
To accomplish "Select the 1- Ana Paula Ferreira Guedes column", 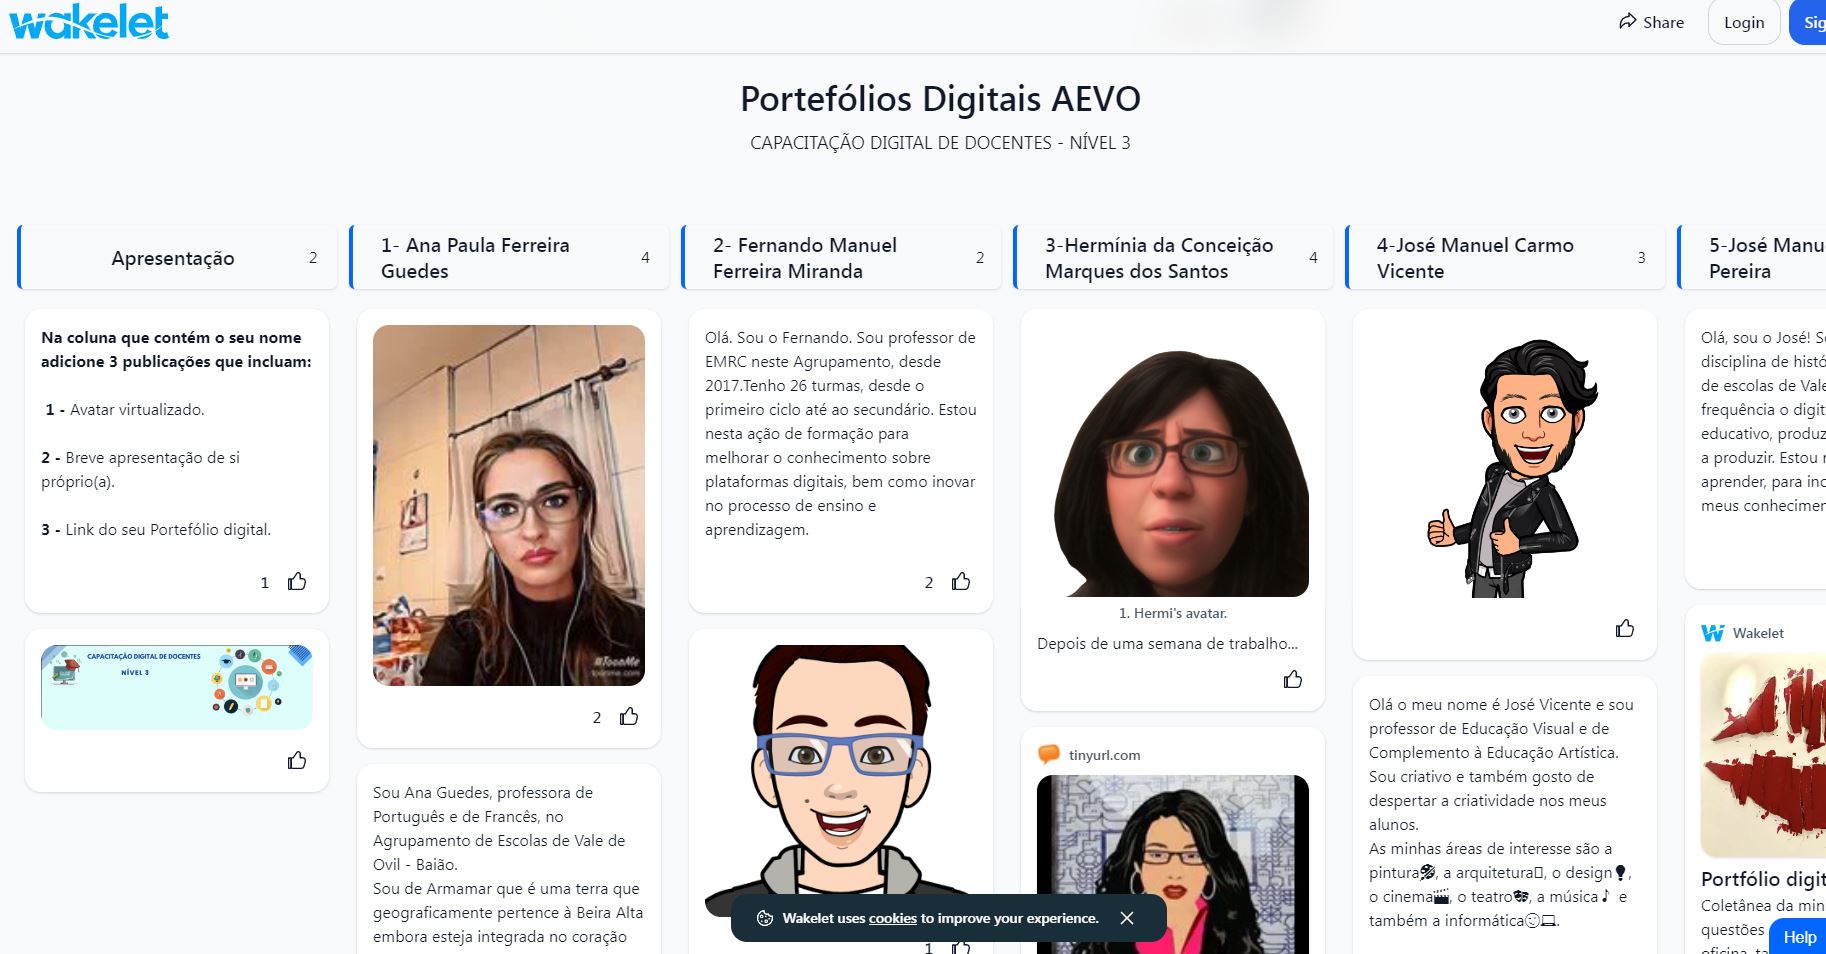I will [475, 258].
